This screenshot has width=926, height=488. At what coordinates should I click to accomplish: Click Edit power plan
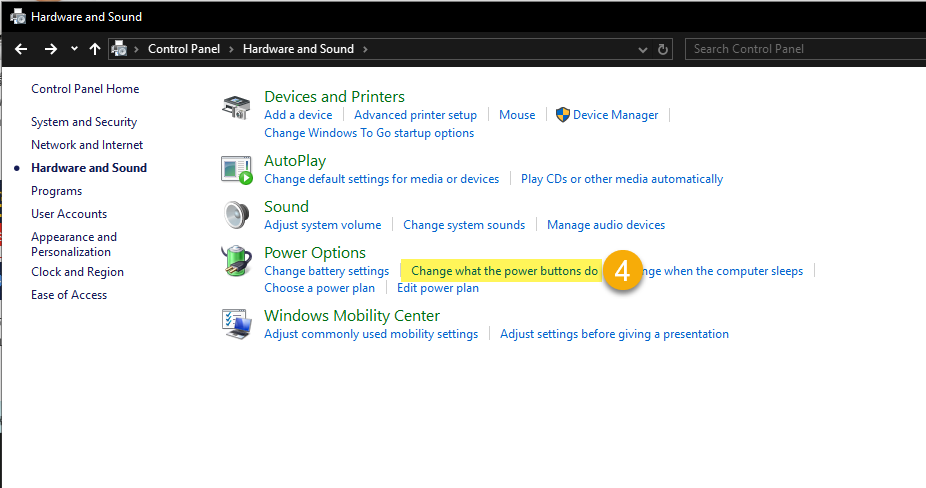[x=438, y=288]
